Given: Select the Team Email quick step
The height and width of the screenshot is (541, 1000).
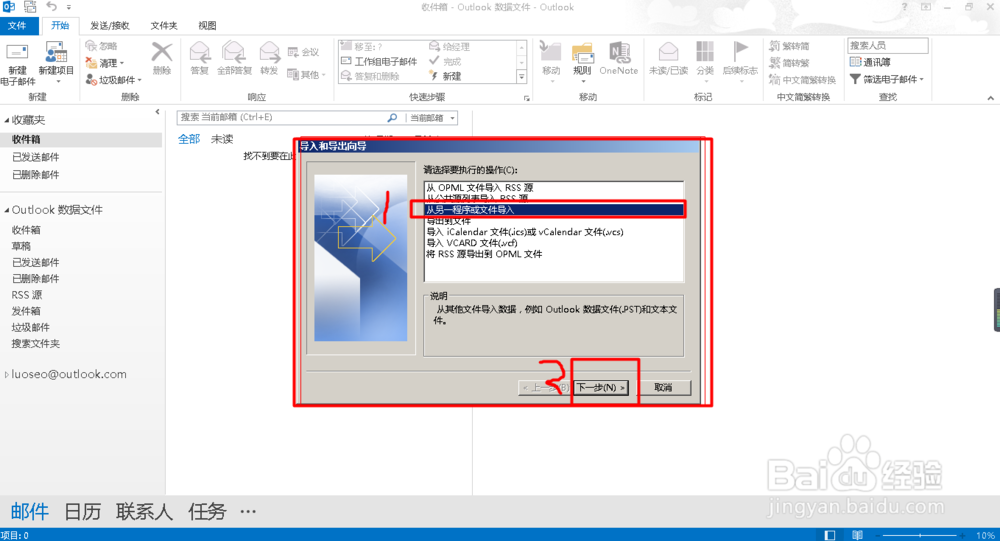Looking at the screenshot, I should (379, 61).
